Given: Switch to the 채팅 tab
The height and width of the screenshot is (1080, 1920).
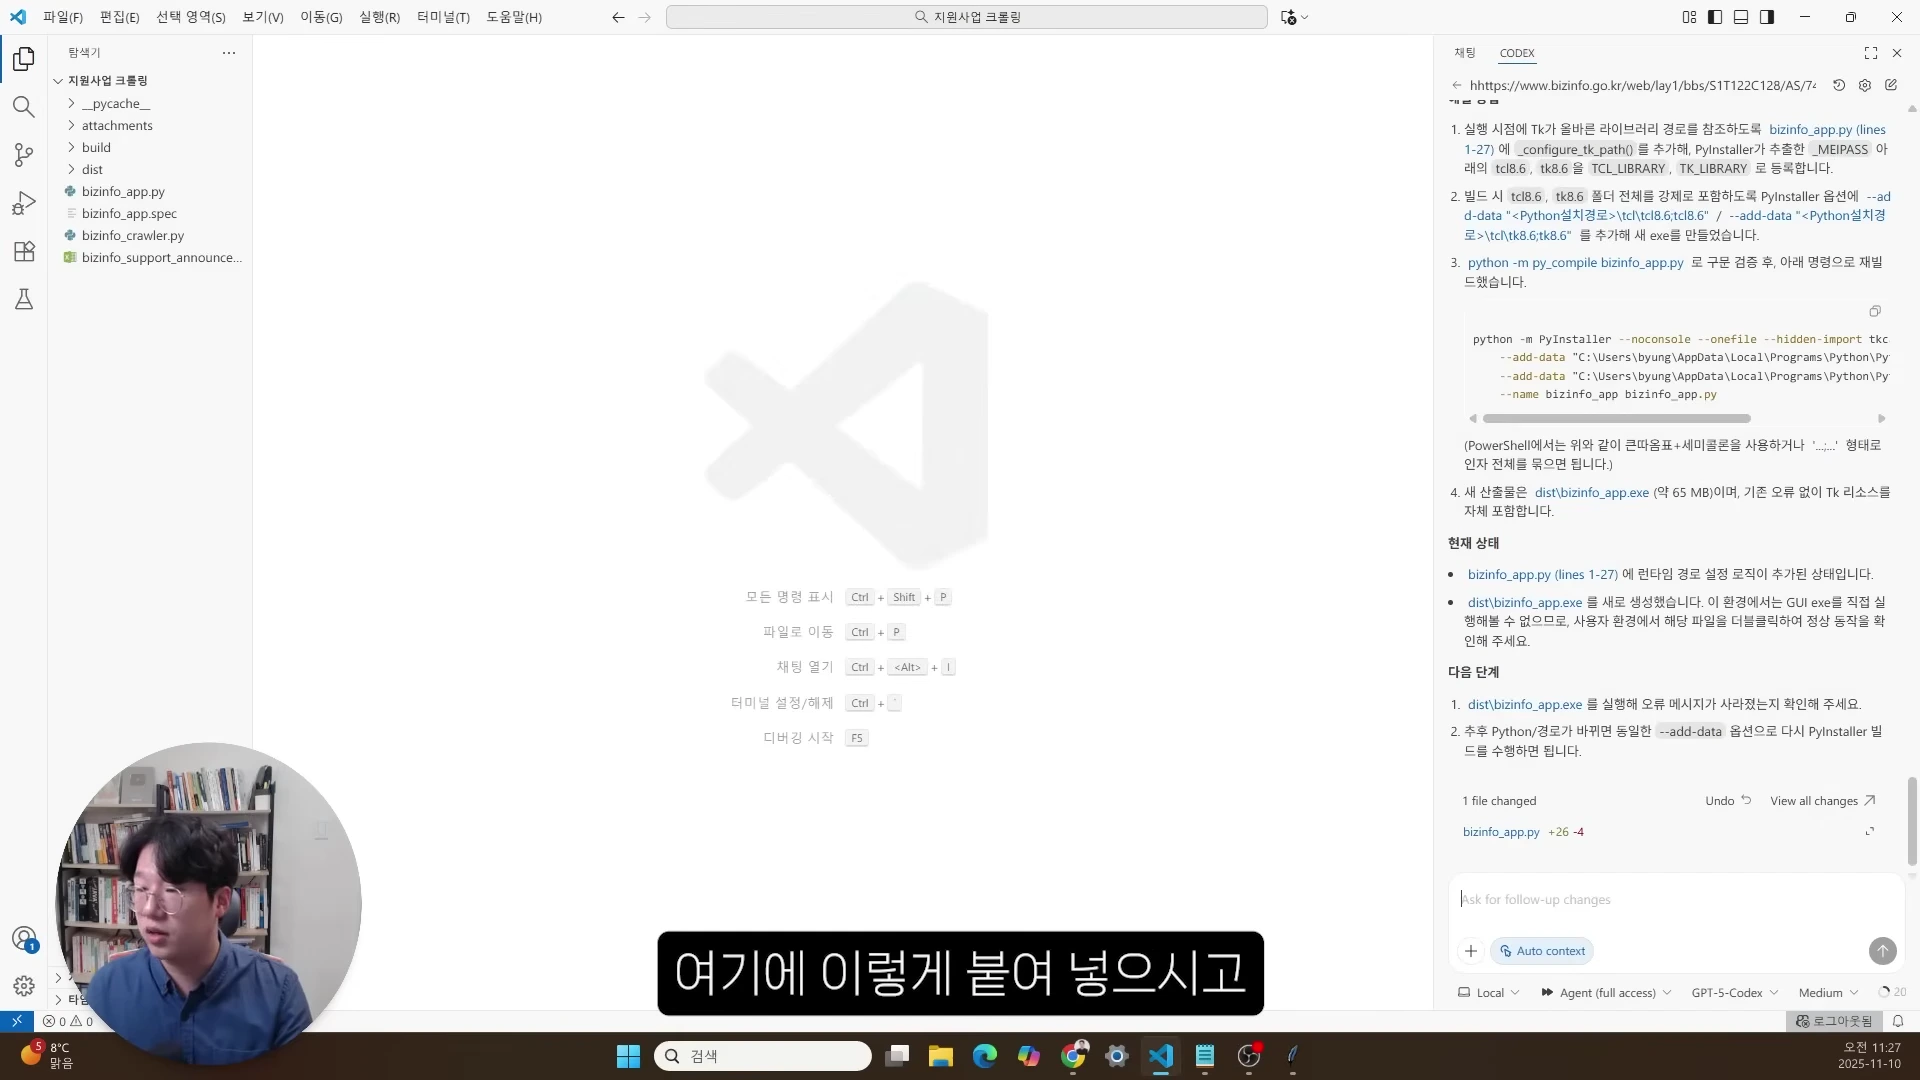Looking at the screenshot, I should click(1465, 53).
